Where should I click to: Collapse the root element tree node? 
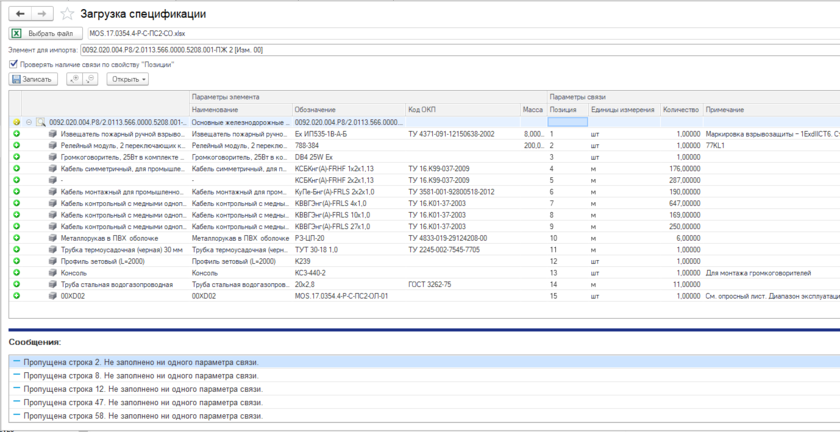tap(29, 122)
